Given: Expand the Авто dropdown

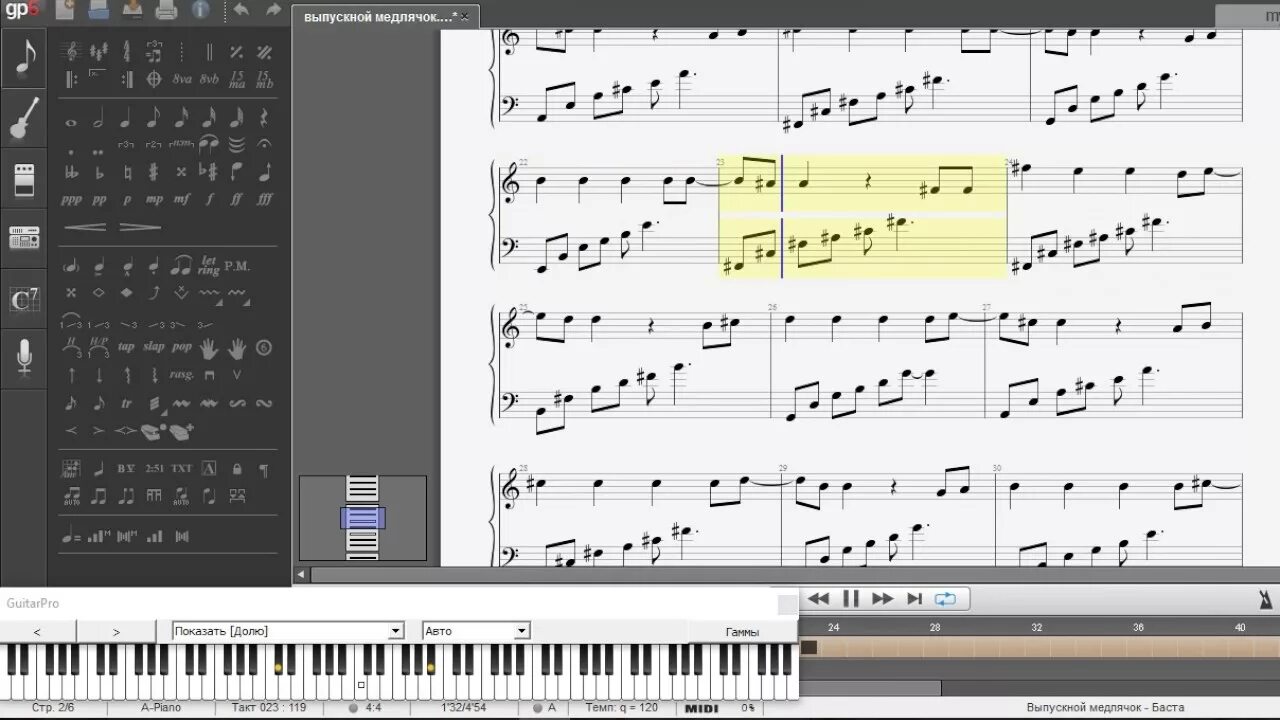Looking at the screenshot, I should point(521,631).
